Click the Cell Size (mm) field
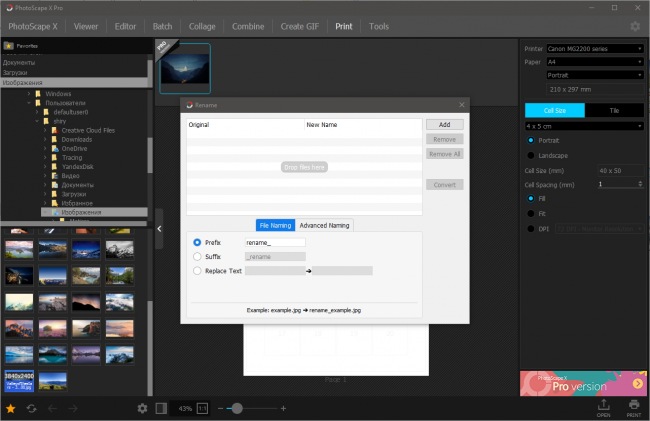Image resolution: width=650 pixels, height=421 pixels. [621, 171]
